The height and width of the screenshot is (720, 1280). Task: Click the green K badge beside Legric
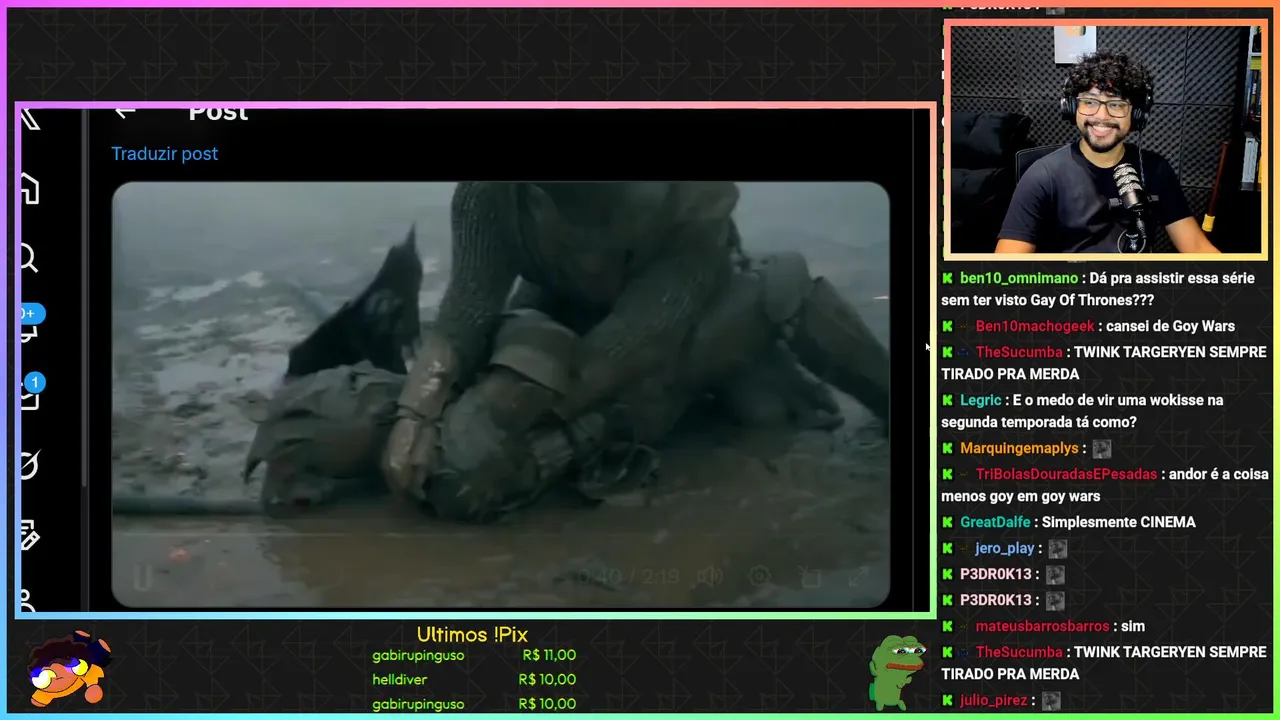(x=947, y=400)
